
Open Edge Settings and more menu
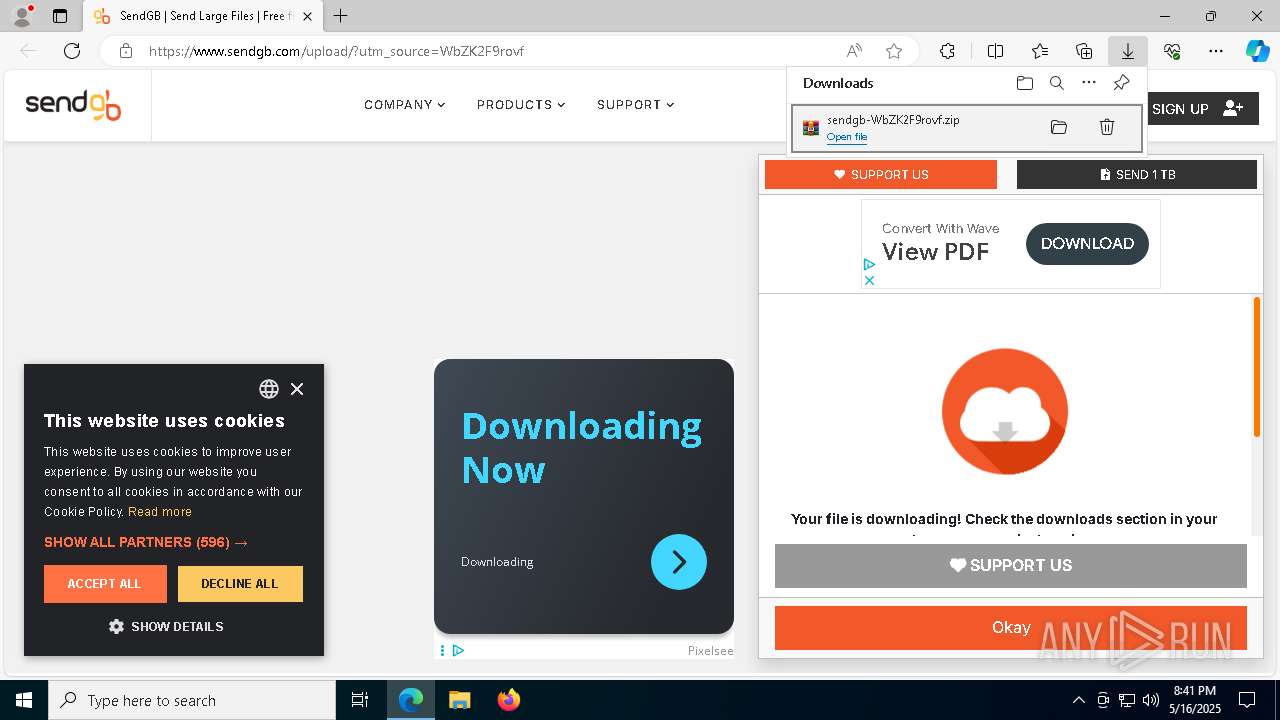click(x=1216, y=51)
